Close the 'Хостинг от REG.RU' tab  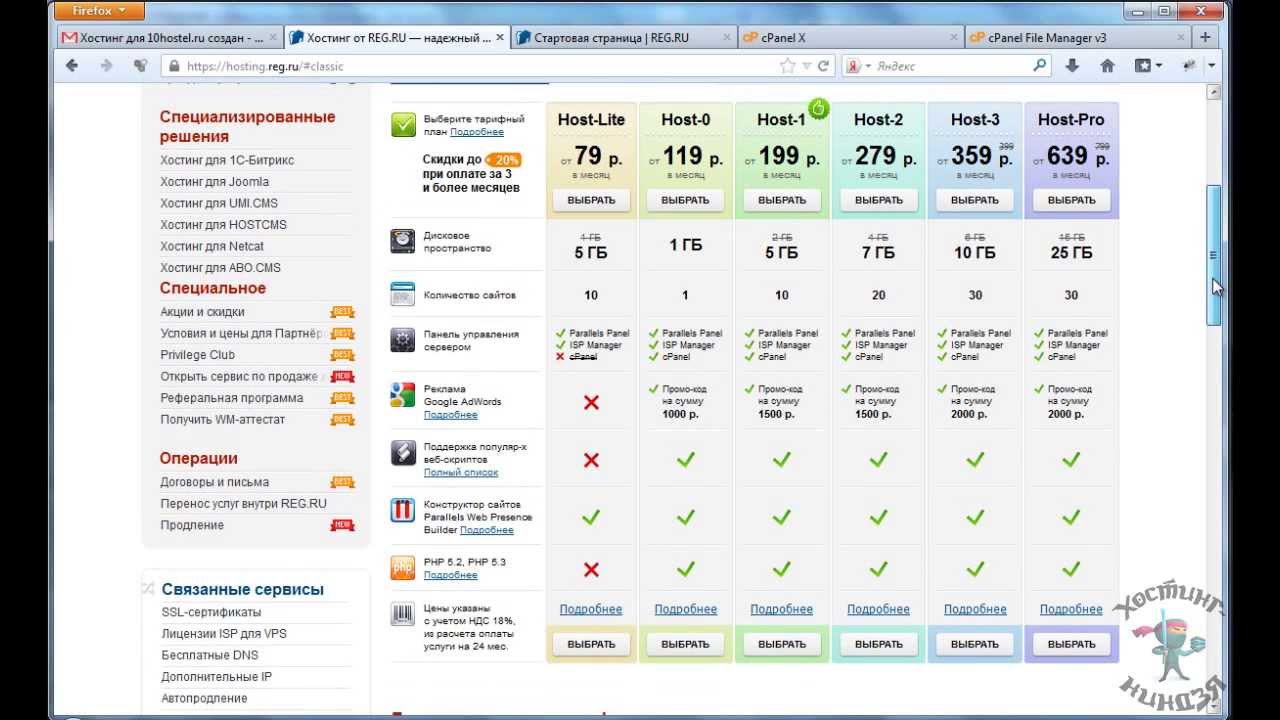point(500,38)
